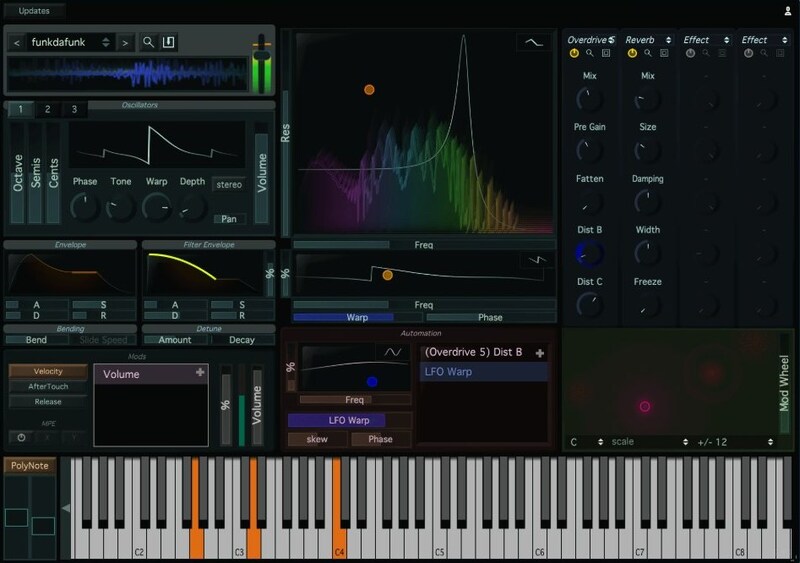Toggle the MPE power button
The width and height of the screenshot is (800, 563).
21,437
